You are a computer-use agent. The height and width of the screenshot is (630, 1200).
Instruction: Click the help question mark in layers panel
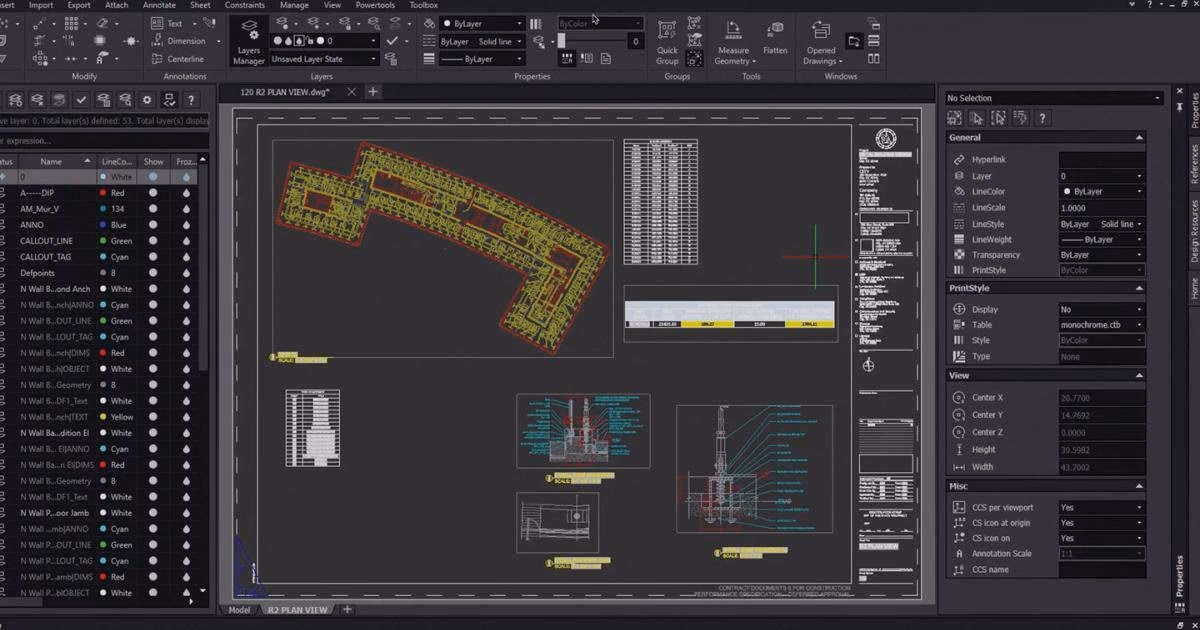pyautogui.click(x=190, y=100)
